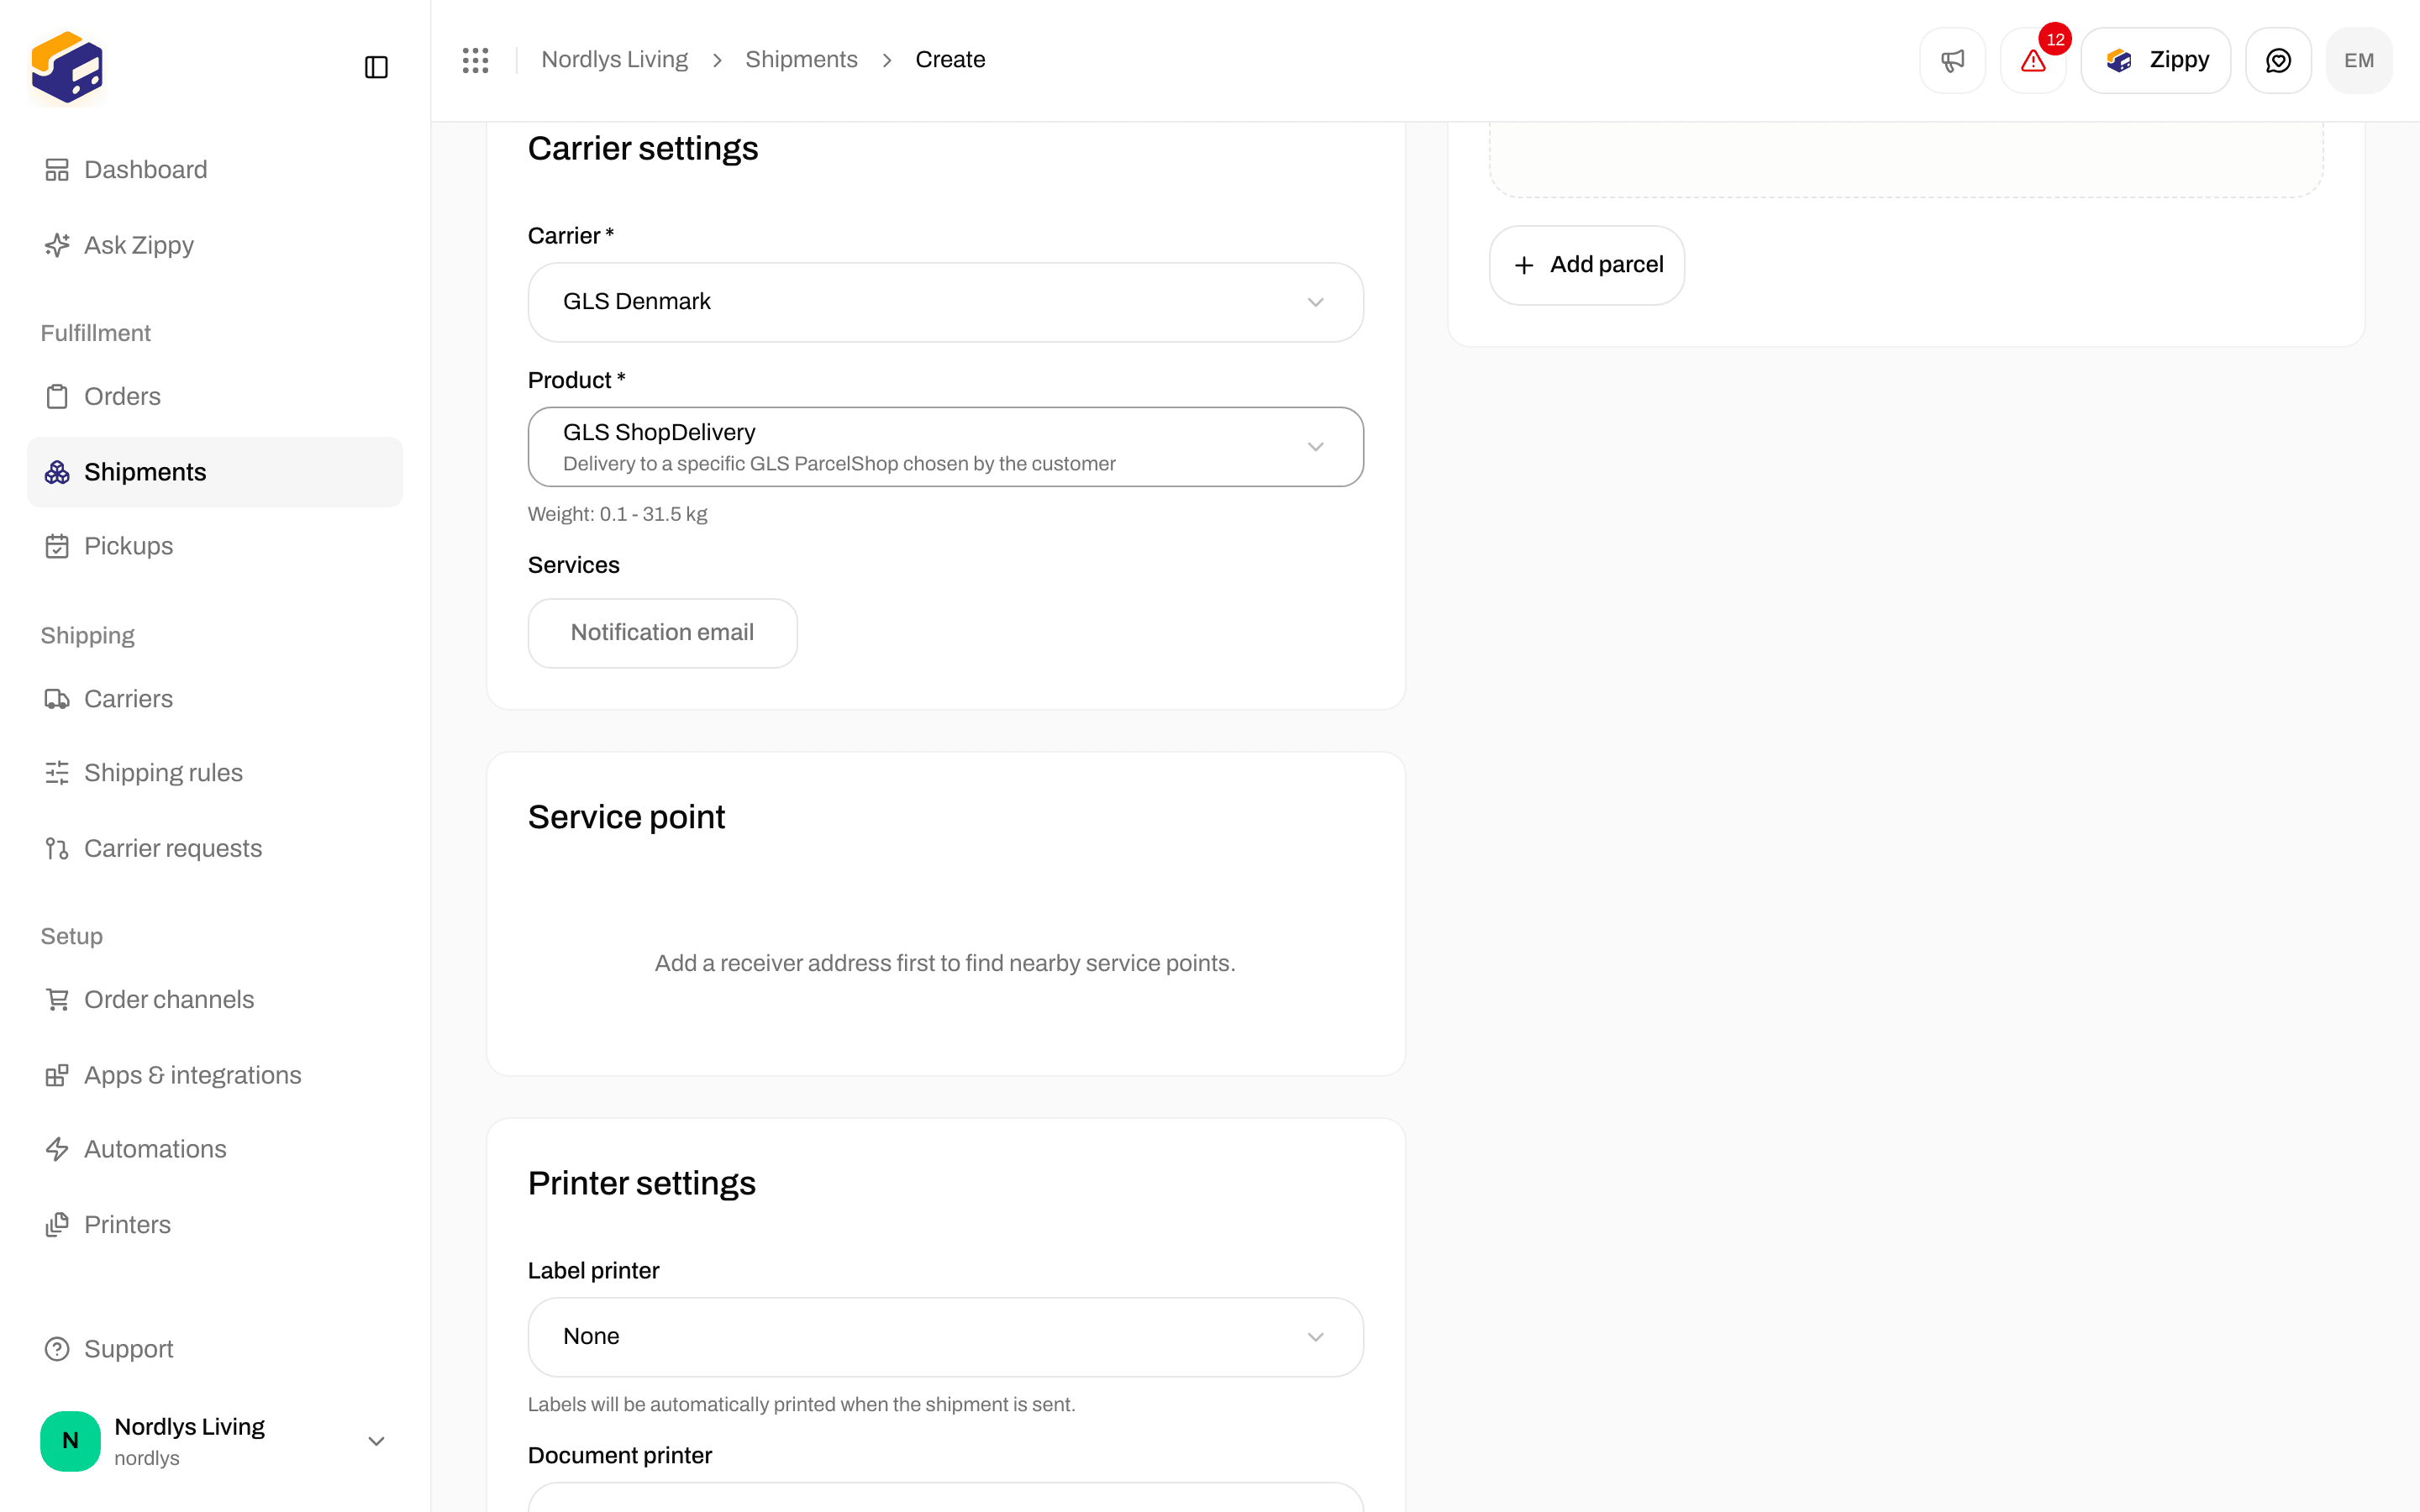The width and height of the screenshot is (2420, 1512).
Task: Open Carrier requests
Action: (x=215, y=848)
